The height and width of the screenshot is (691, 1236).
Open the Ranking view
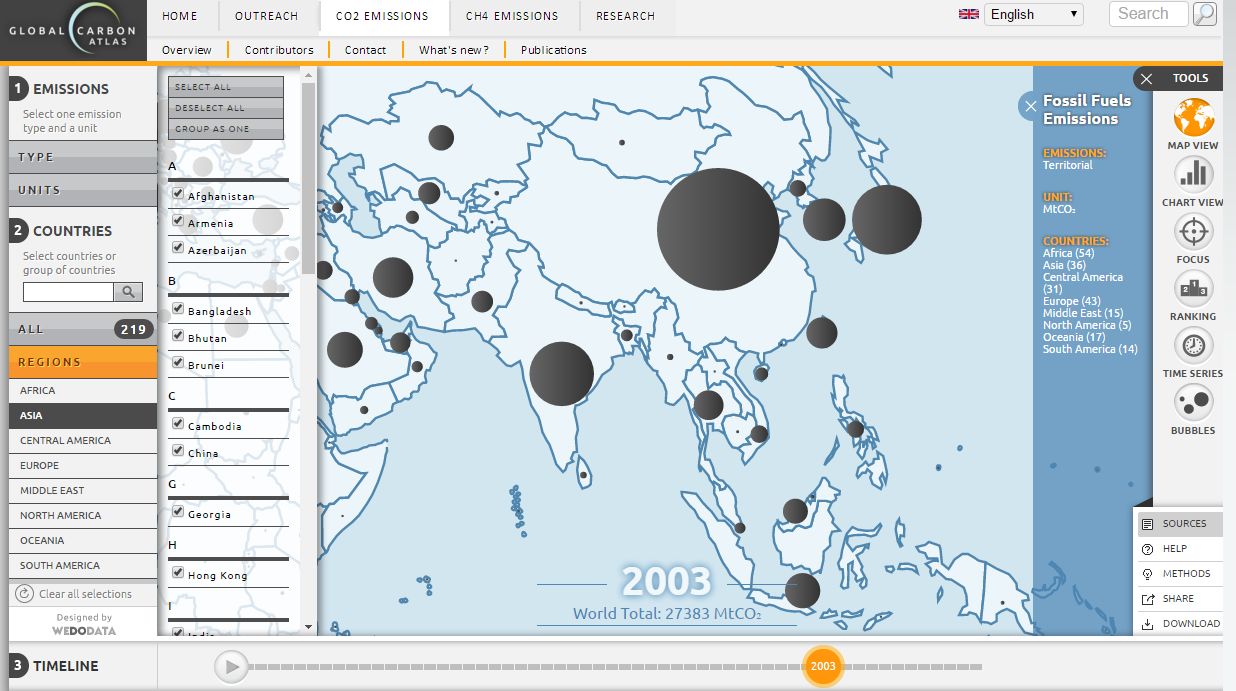click(1193, 289)
